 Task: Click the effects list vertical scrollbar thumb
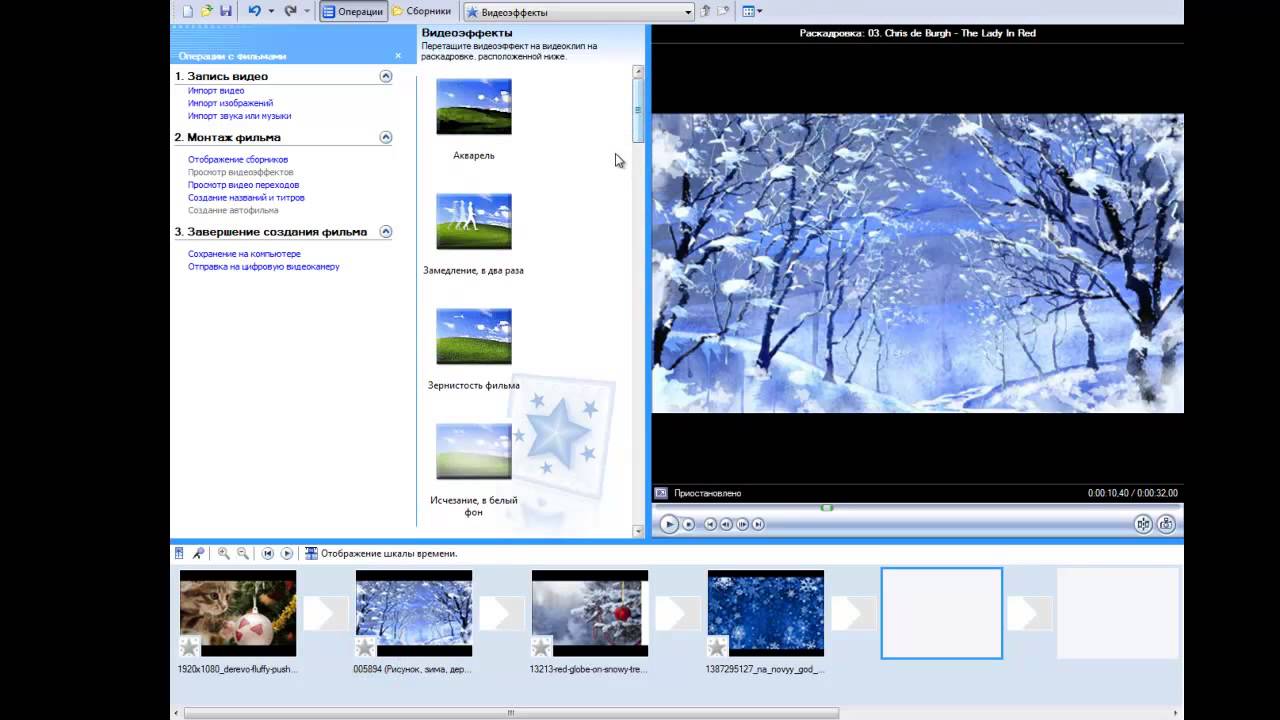[638, 110]
